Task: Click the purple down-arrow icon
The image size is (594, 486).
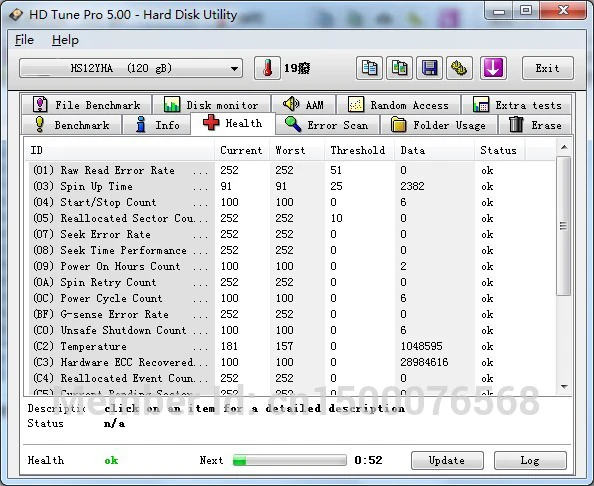Action: click(x=493, y=68)
